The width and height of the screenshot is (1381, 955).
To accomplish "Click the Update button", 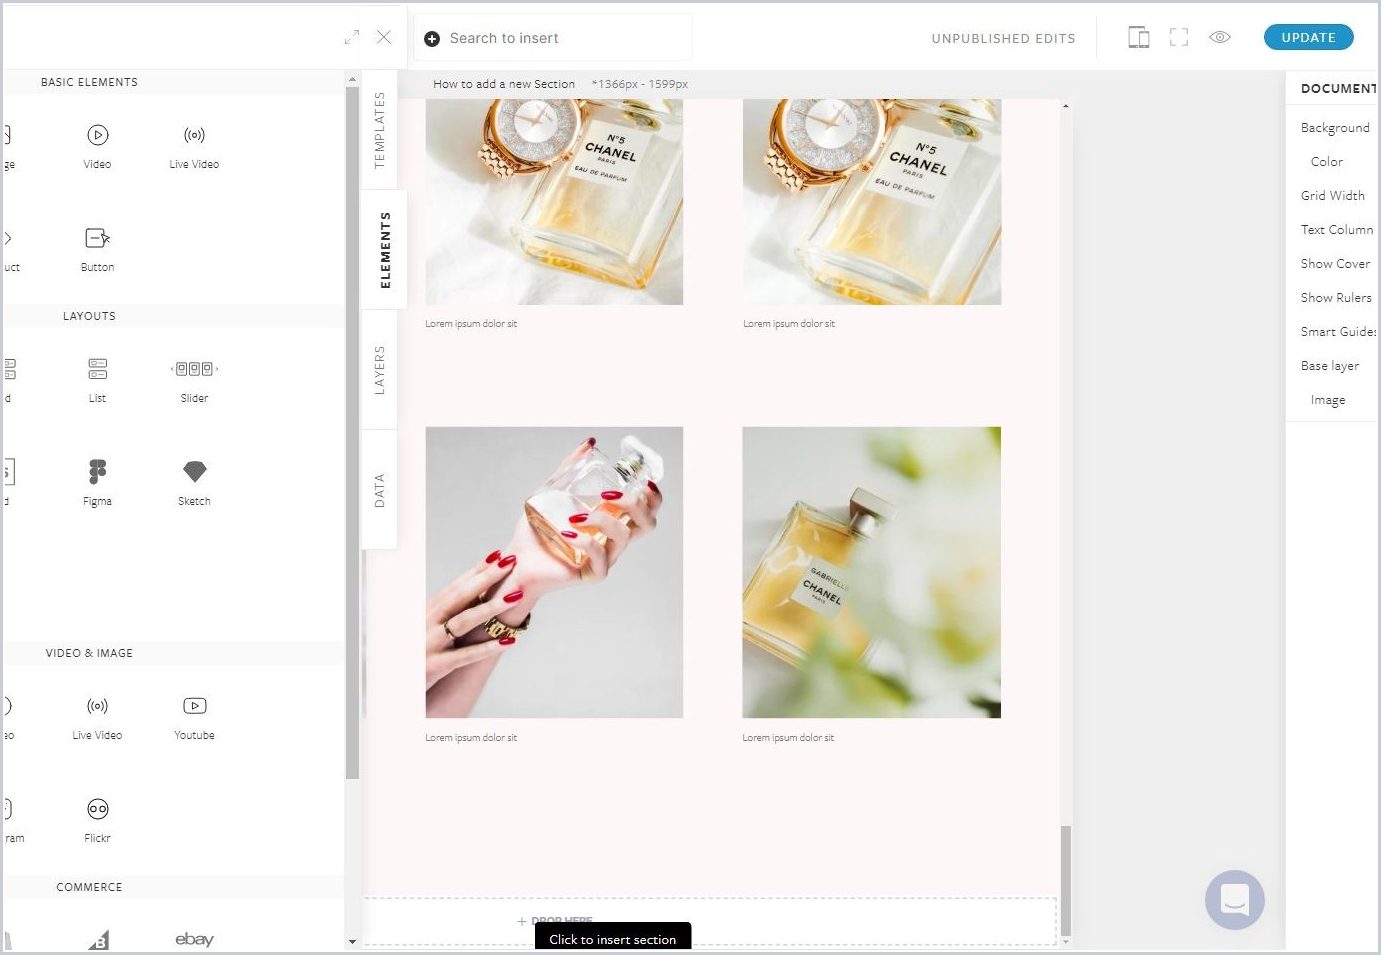I will coord(1308,37).
